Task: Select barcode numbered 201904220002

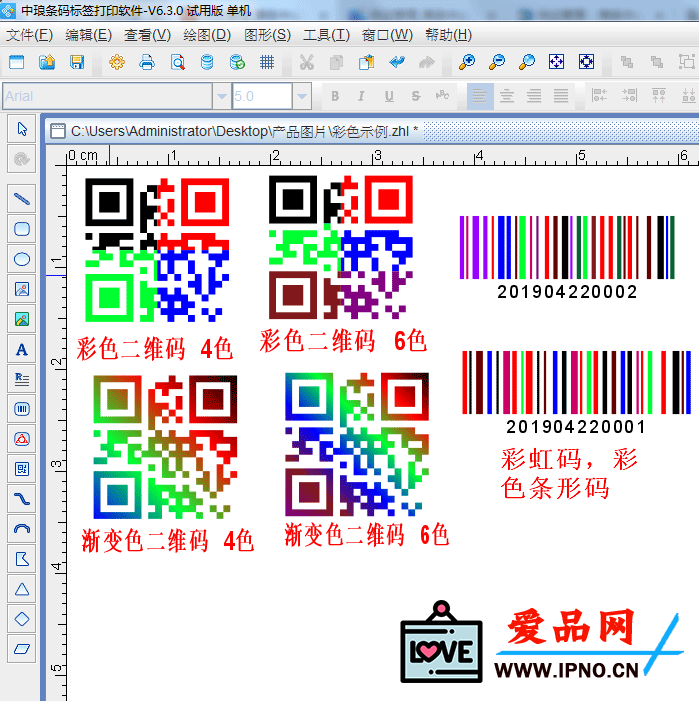Action: 567,257
